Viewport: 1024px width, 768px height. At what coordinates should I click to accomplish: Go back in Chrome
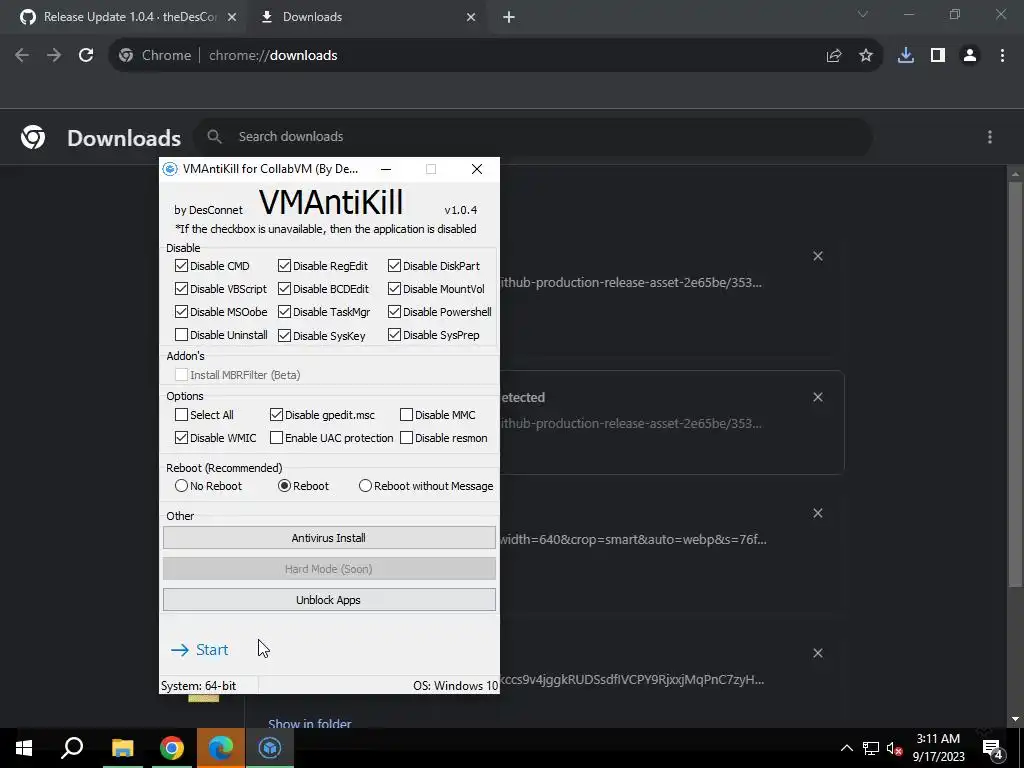22,56
